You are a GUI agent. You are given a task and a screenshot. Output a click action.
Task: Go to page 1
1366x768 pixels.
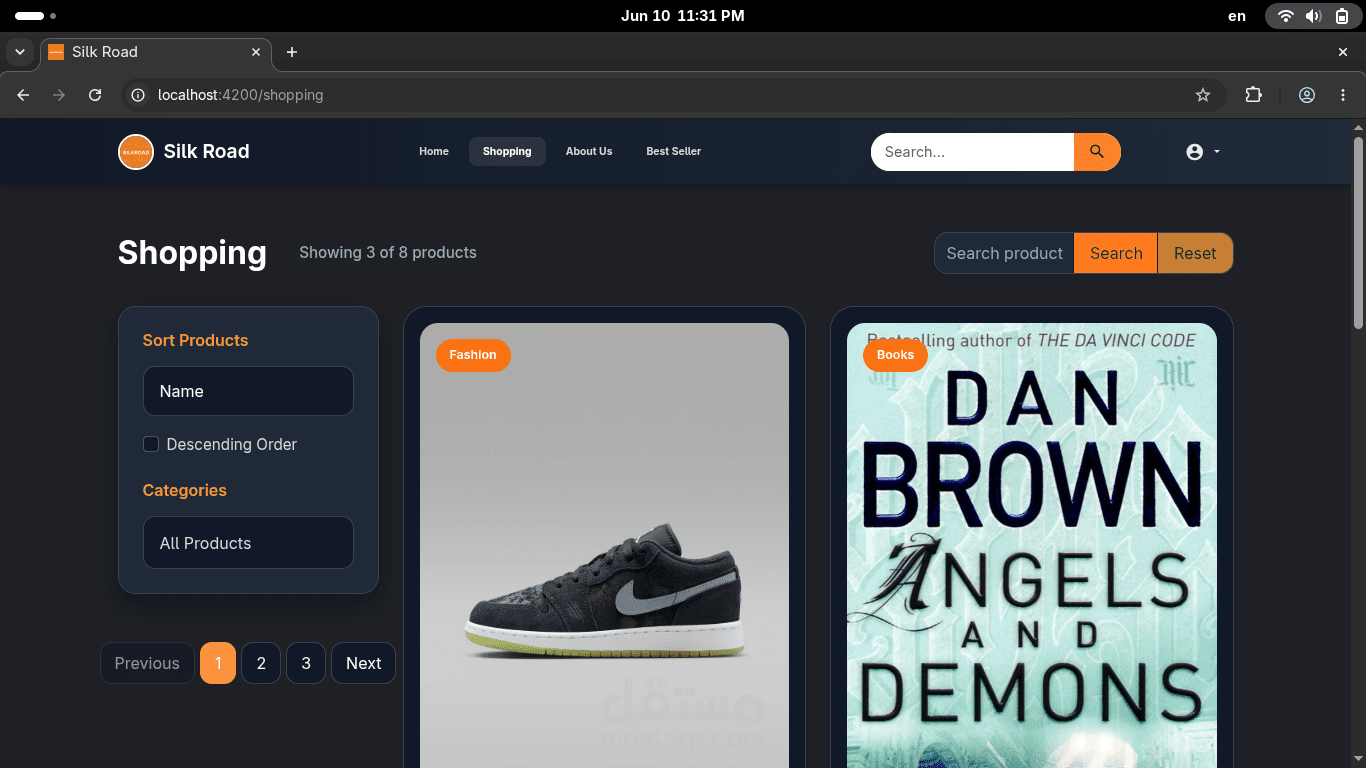[218, 663]
